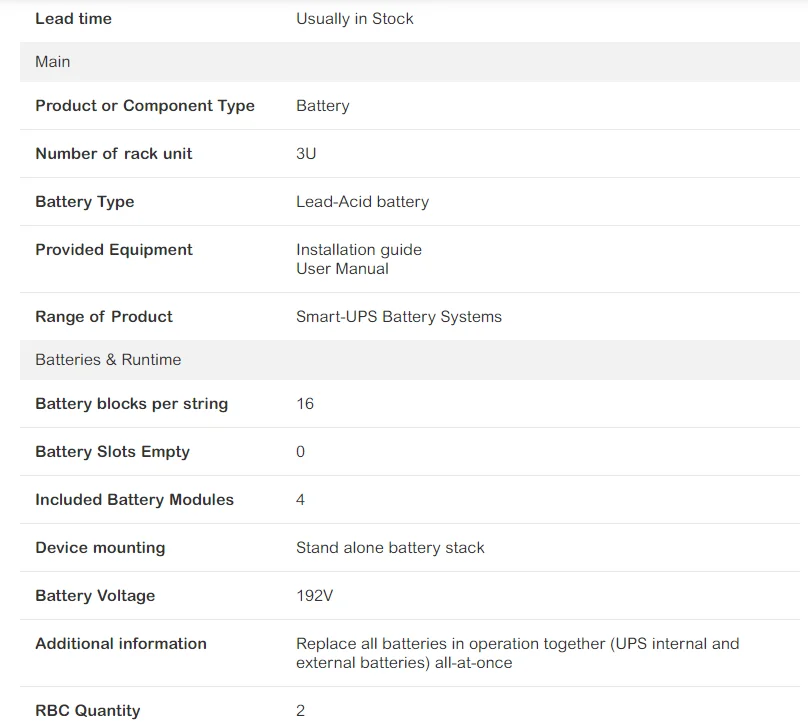Click the Lead time label
This screenshot has height=728, width=808.
click(x=73, y=19)
